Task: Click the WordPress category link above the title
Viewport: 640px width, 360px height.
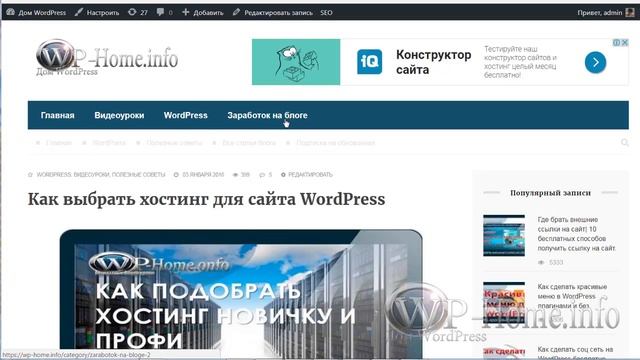Action: tap(54, 175)
